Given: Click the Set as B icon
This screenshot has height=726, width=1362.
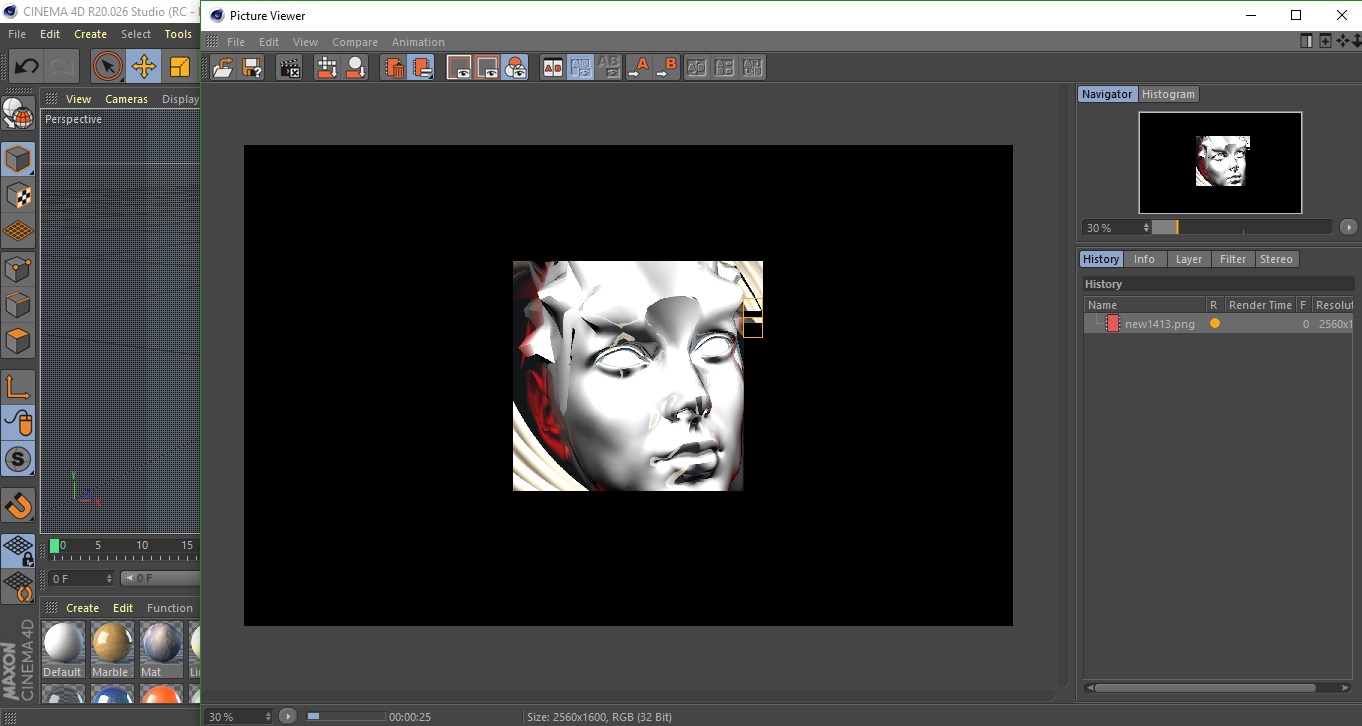Looking at the screenshot, I should pyautogui.click(x=666, y=68).
